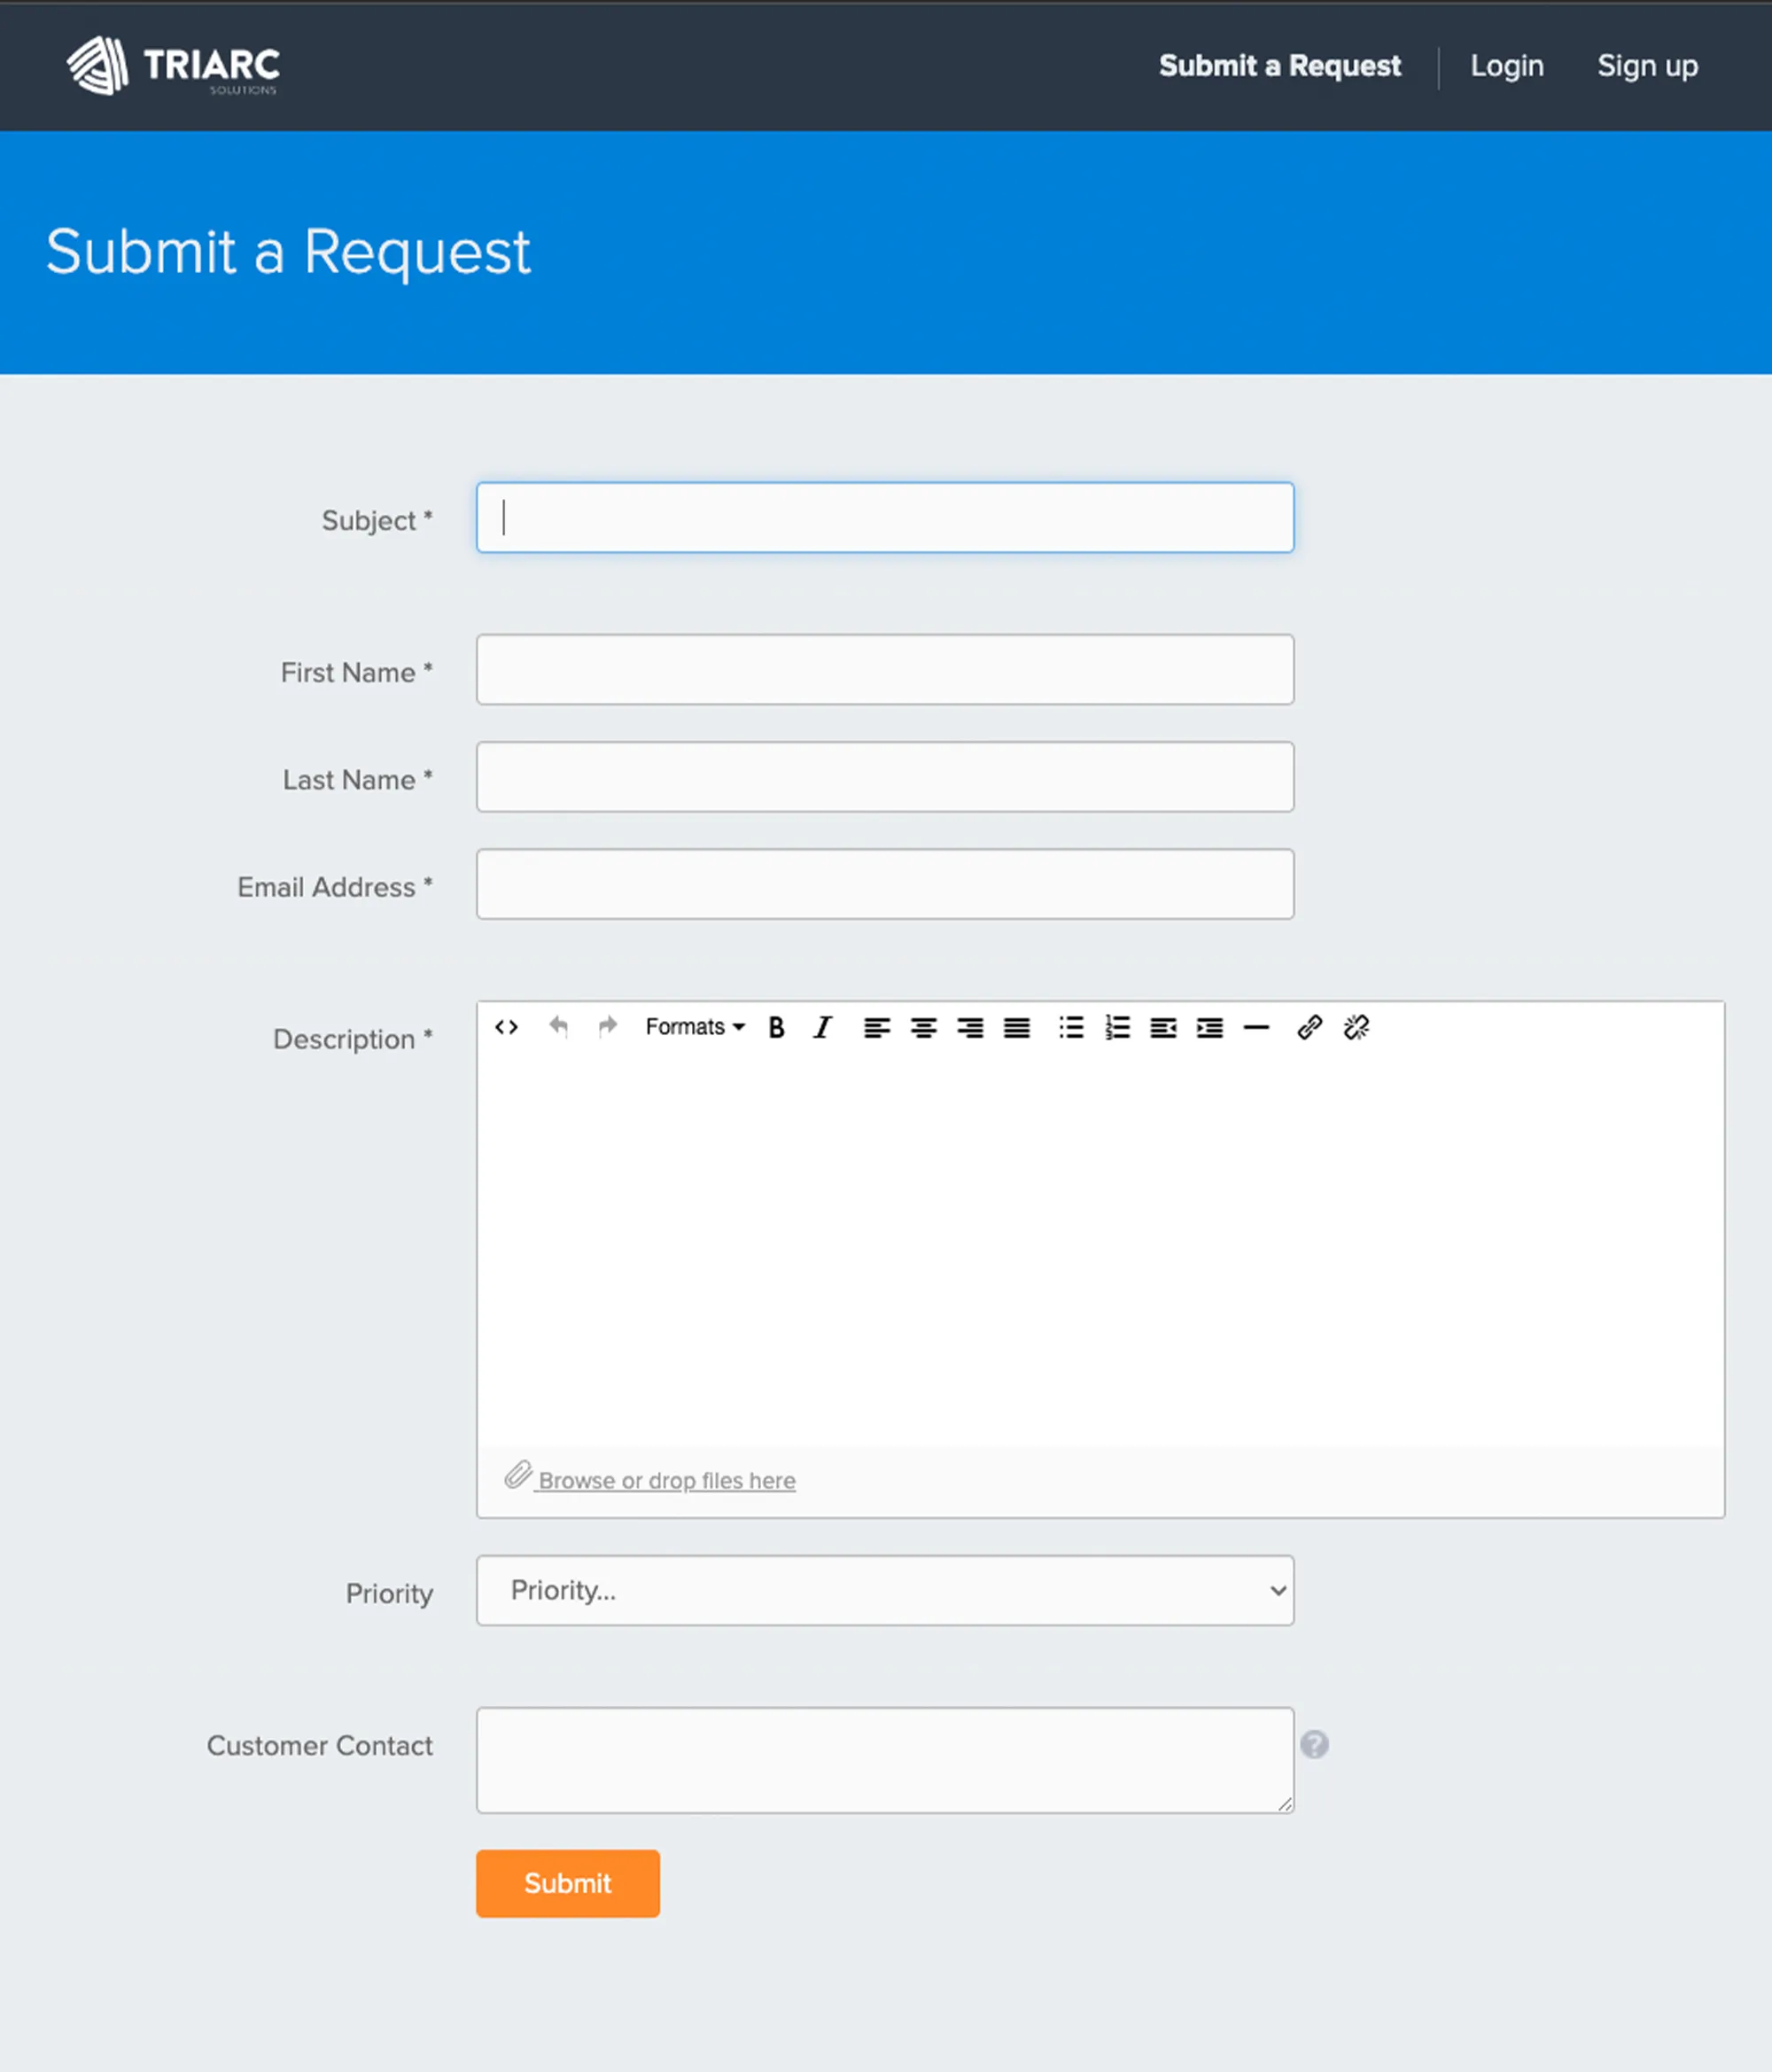Center-align the description text
Image resolution: width=1772 pixels, height=2072 pixels.
923,1027
